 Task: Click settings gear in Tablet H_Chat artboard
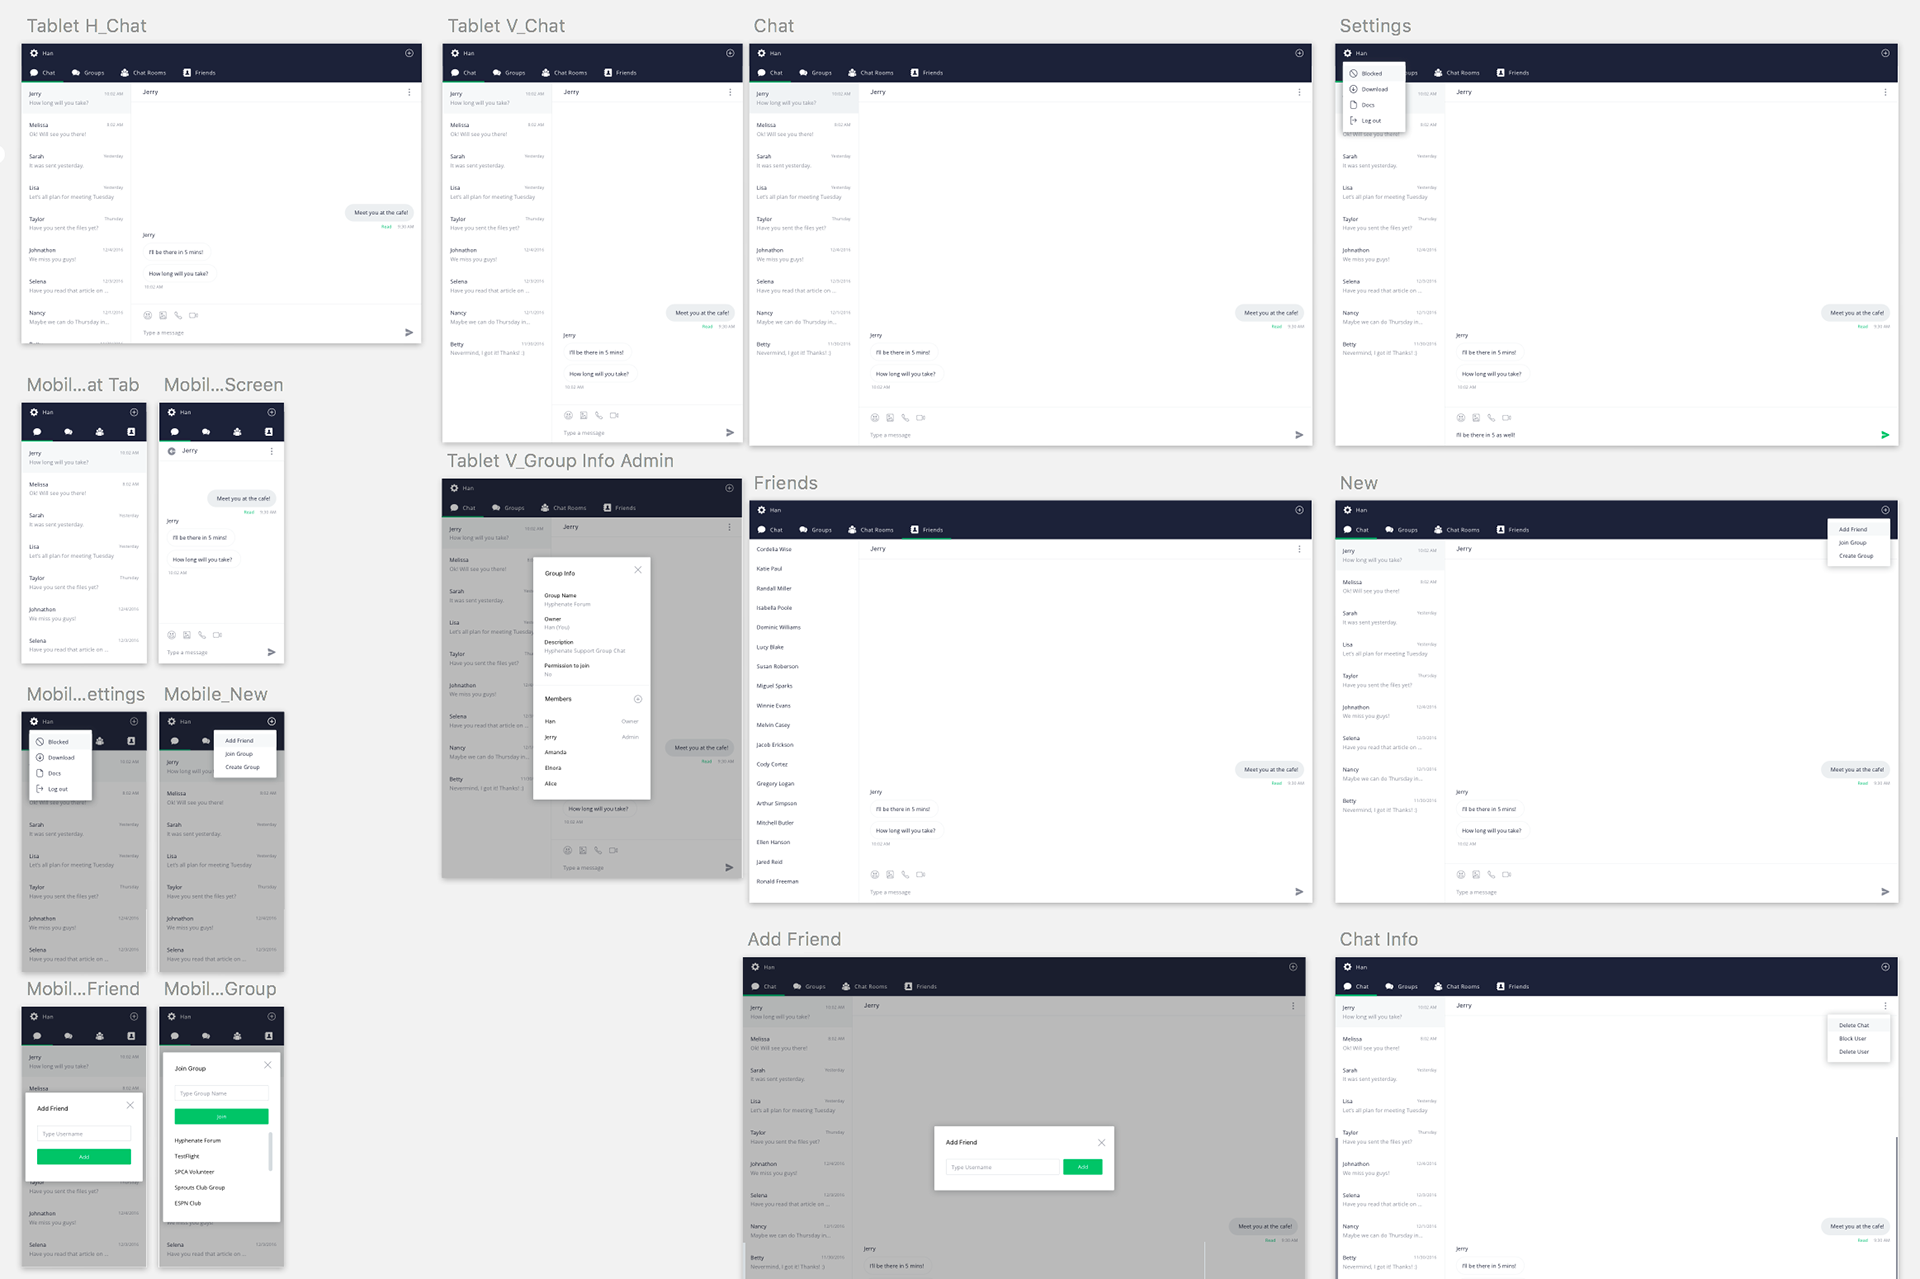(34, 53)
